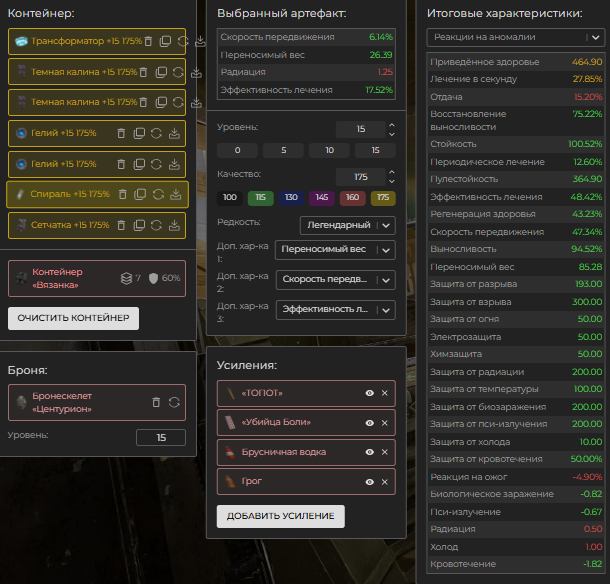Click the armor Уровень input field

(x=160, y=437)
